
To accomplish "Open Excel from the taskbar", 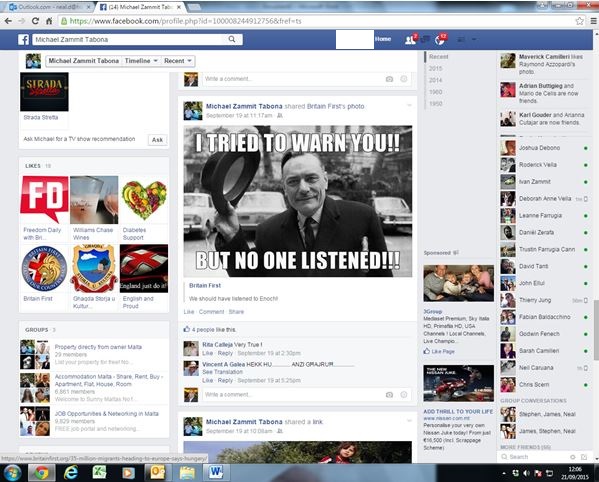I will click(99, 473).
